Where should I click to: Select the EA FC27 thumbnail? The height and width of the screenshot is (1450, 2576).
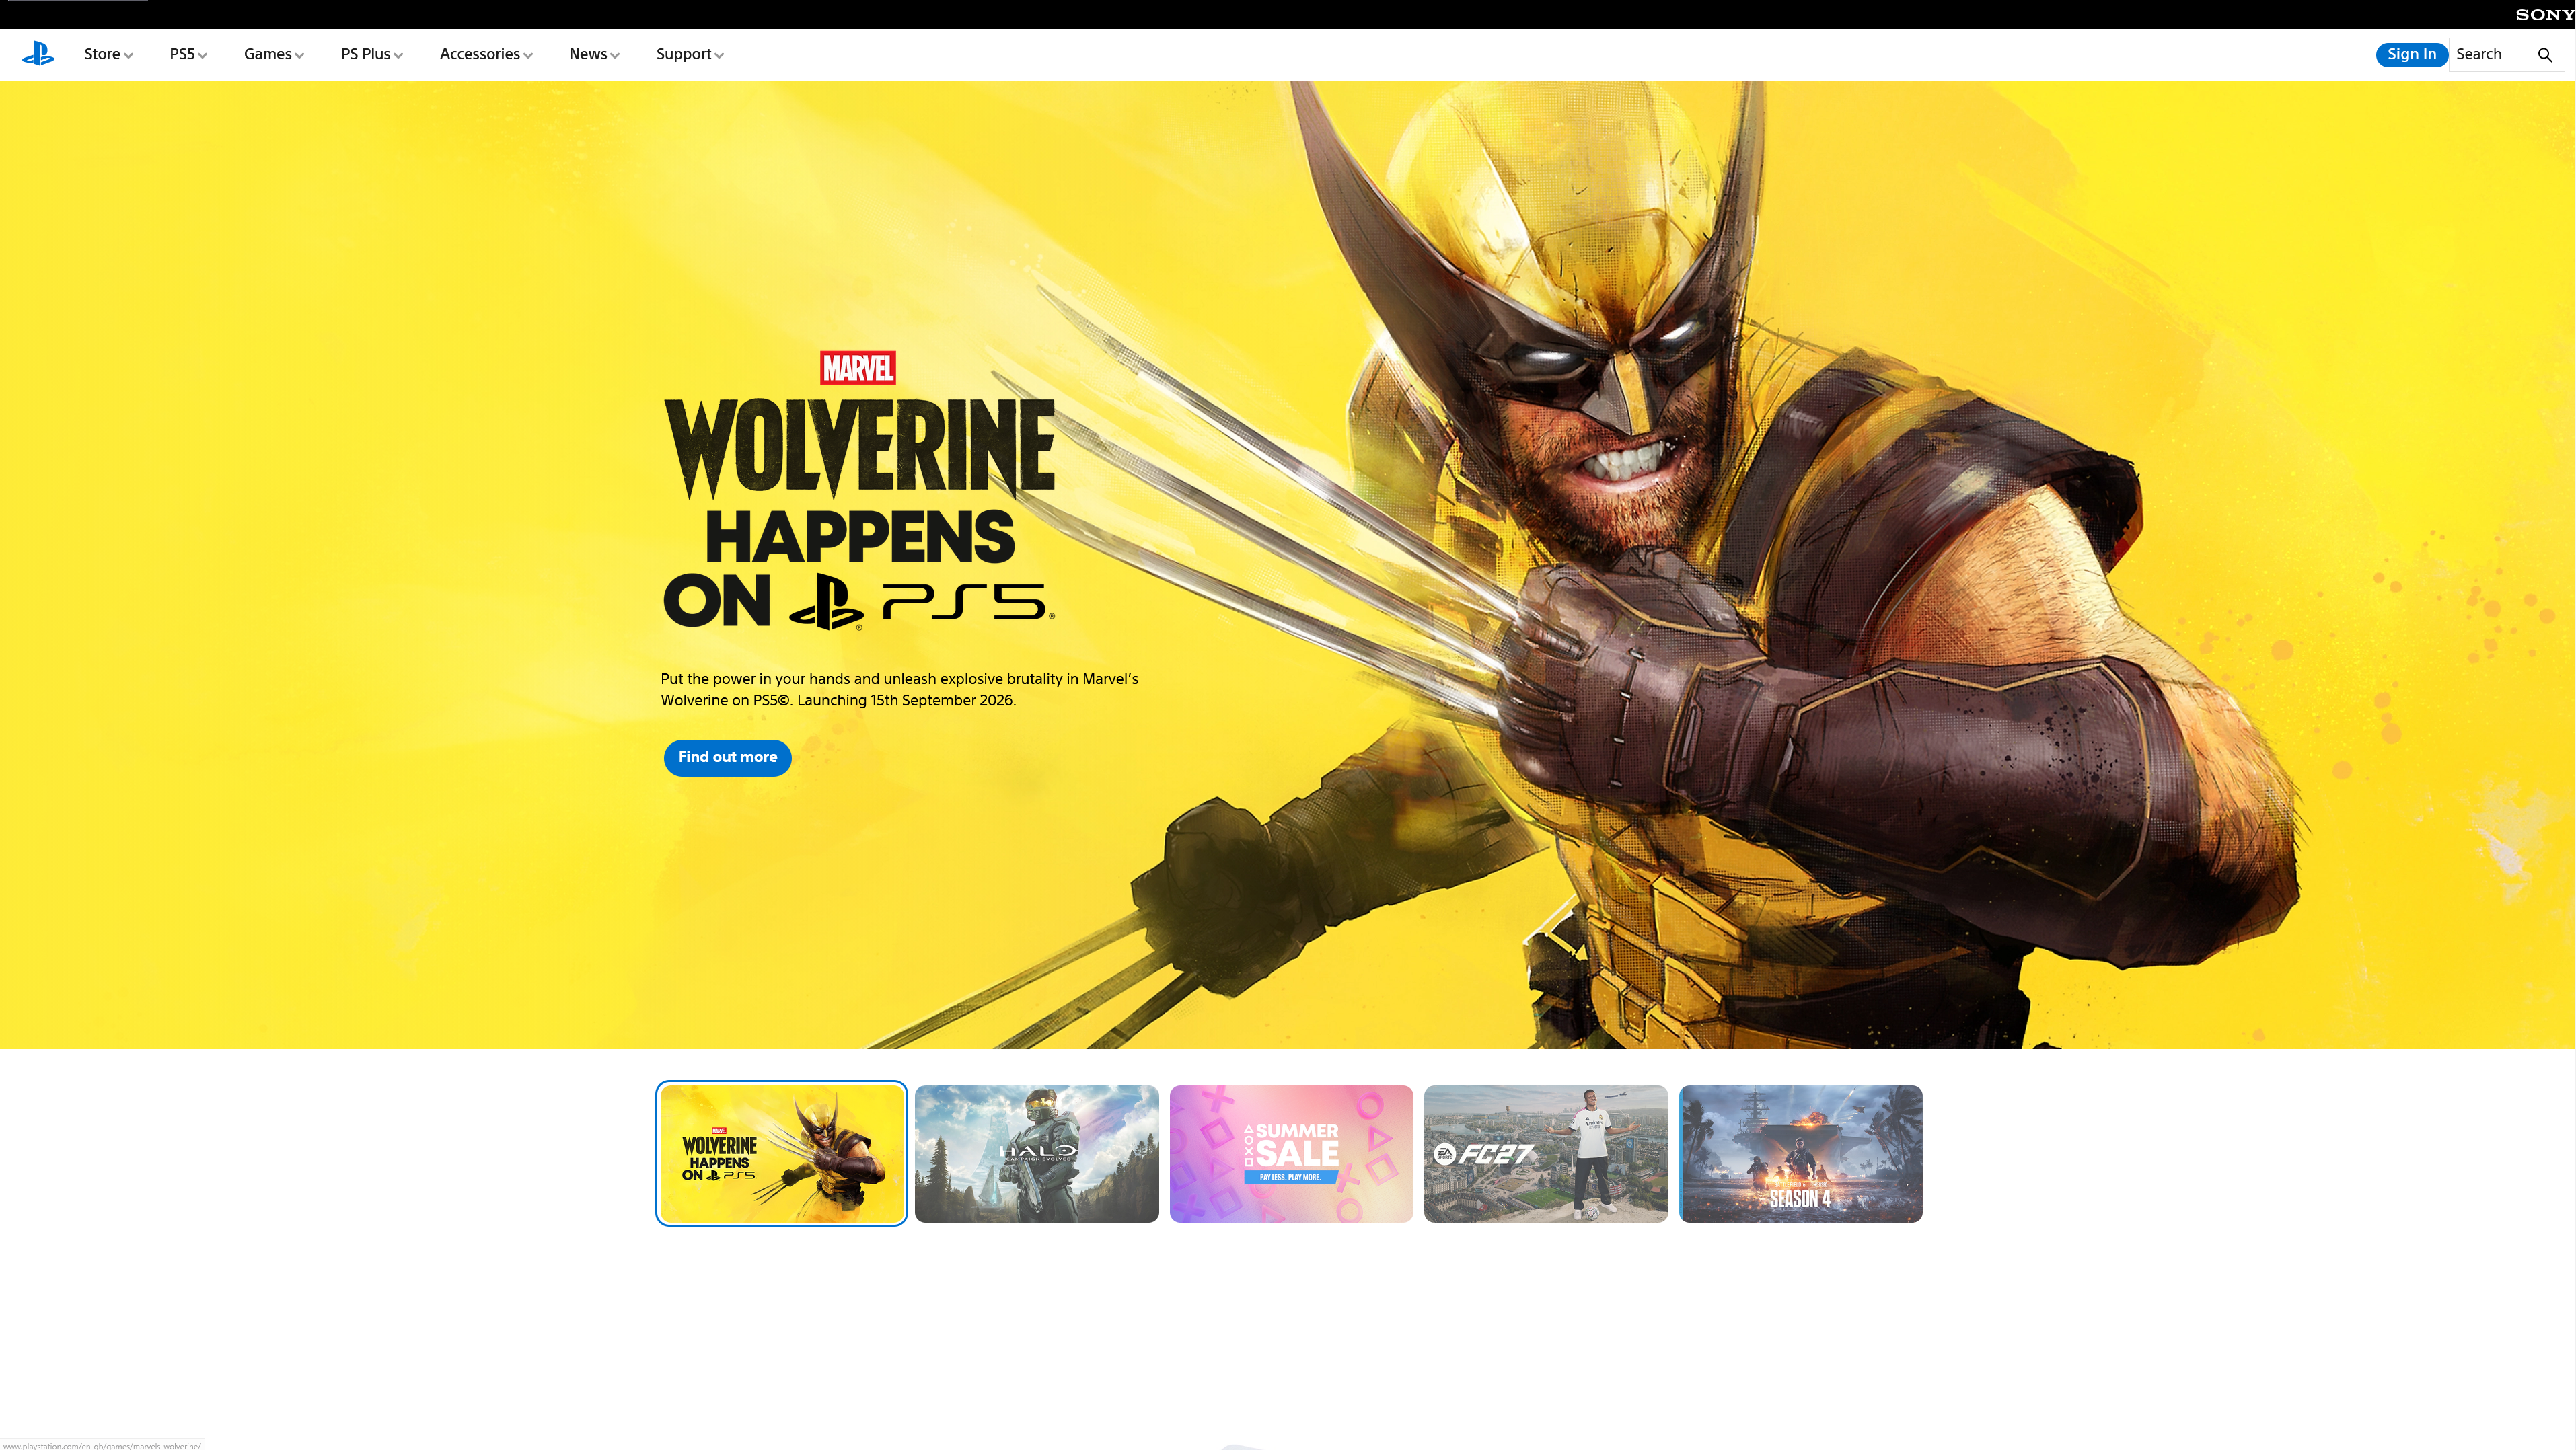coord(1546,1153)
